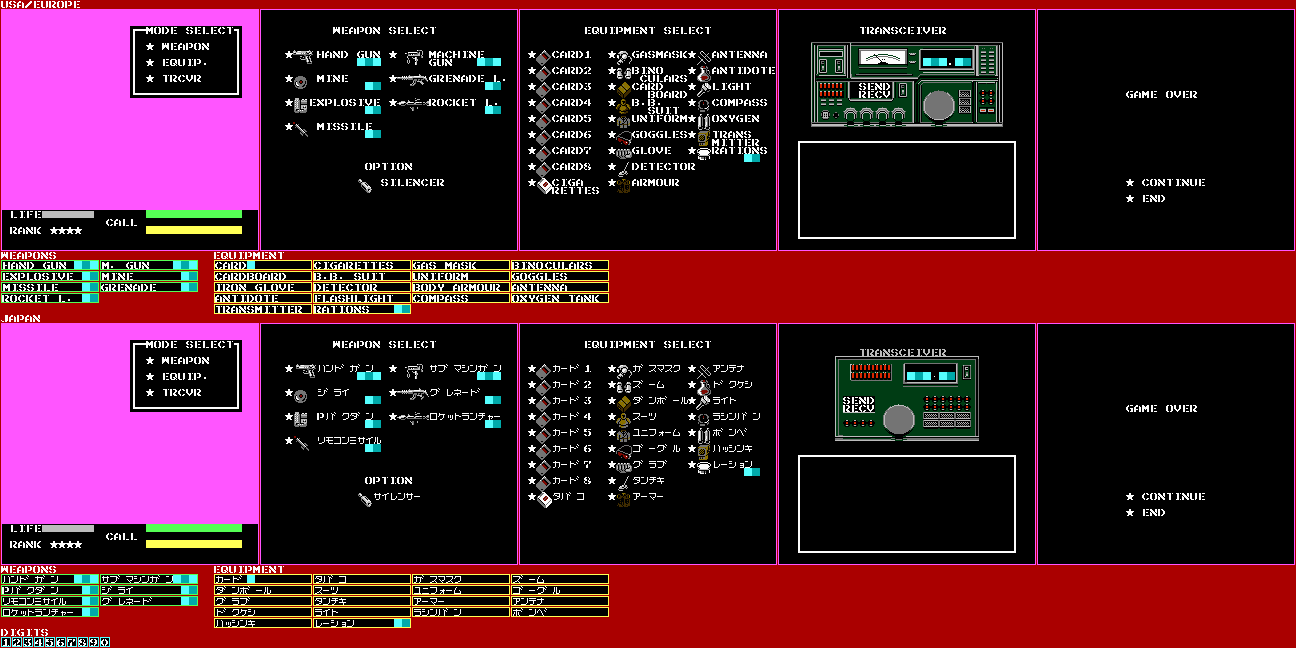The image size is (1296, 648).
Task: Click the EXPLOSIVE icon in USA Weapon Select
Action: click(300, 103)
